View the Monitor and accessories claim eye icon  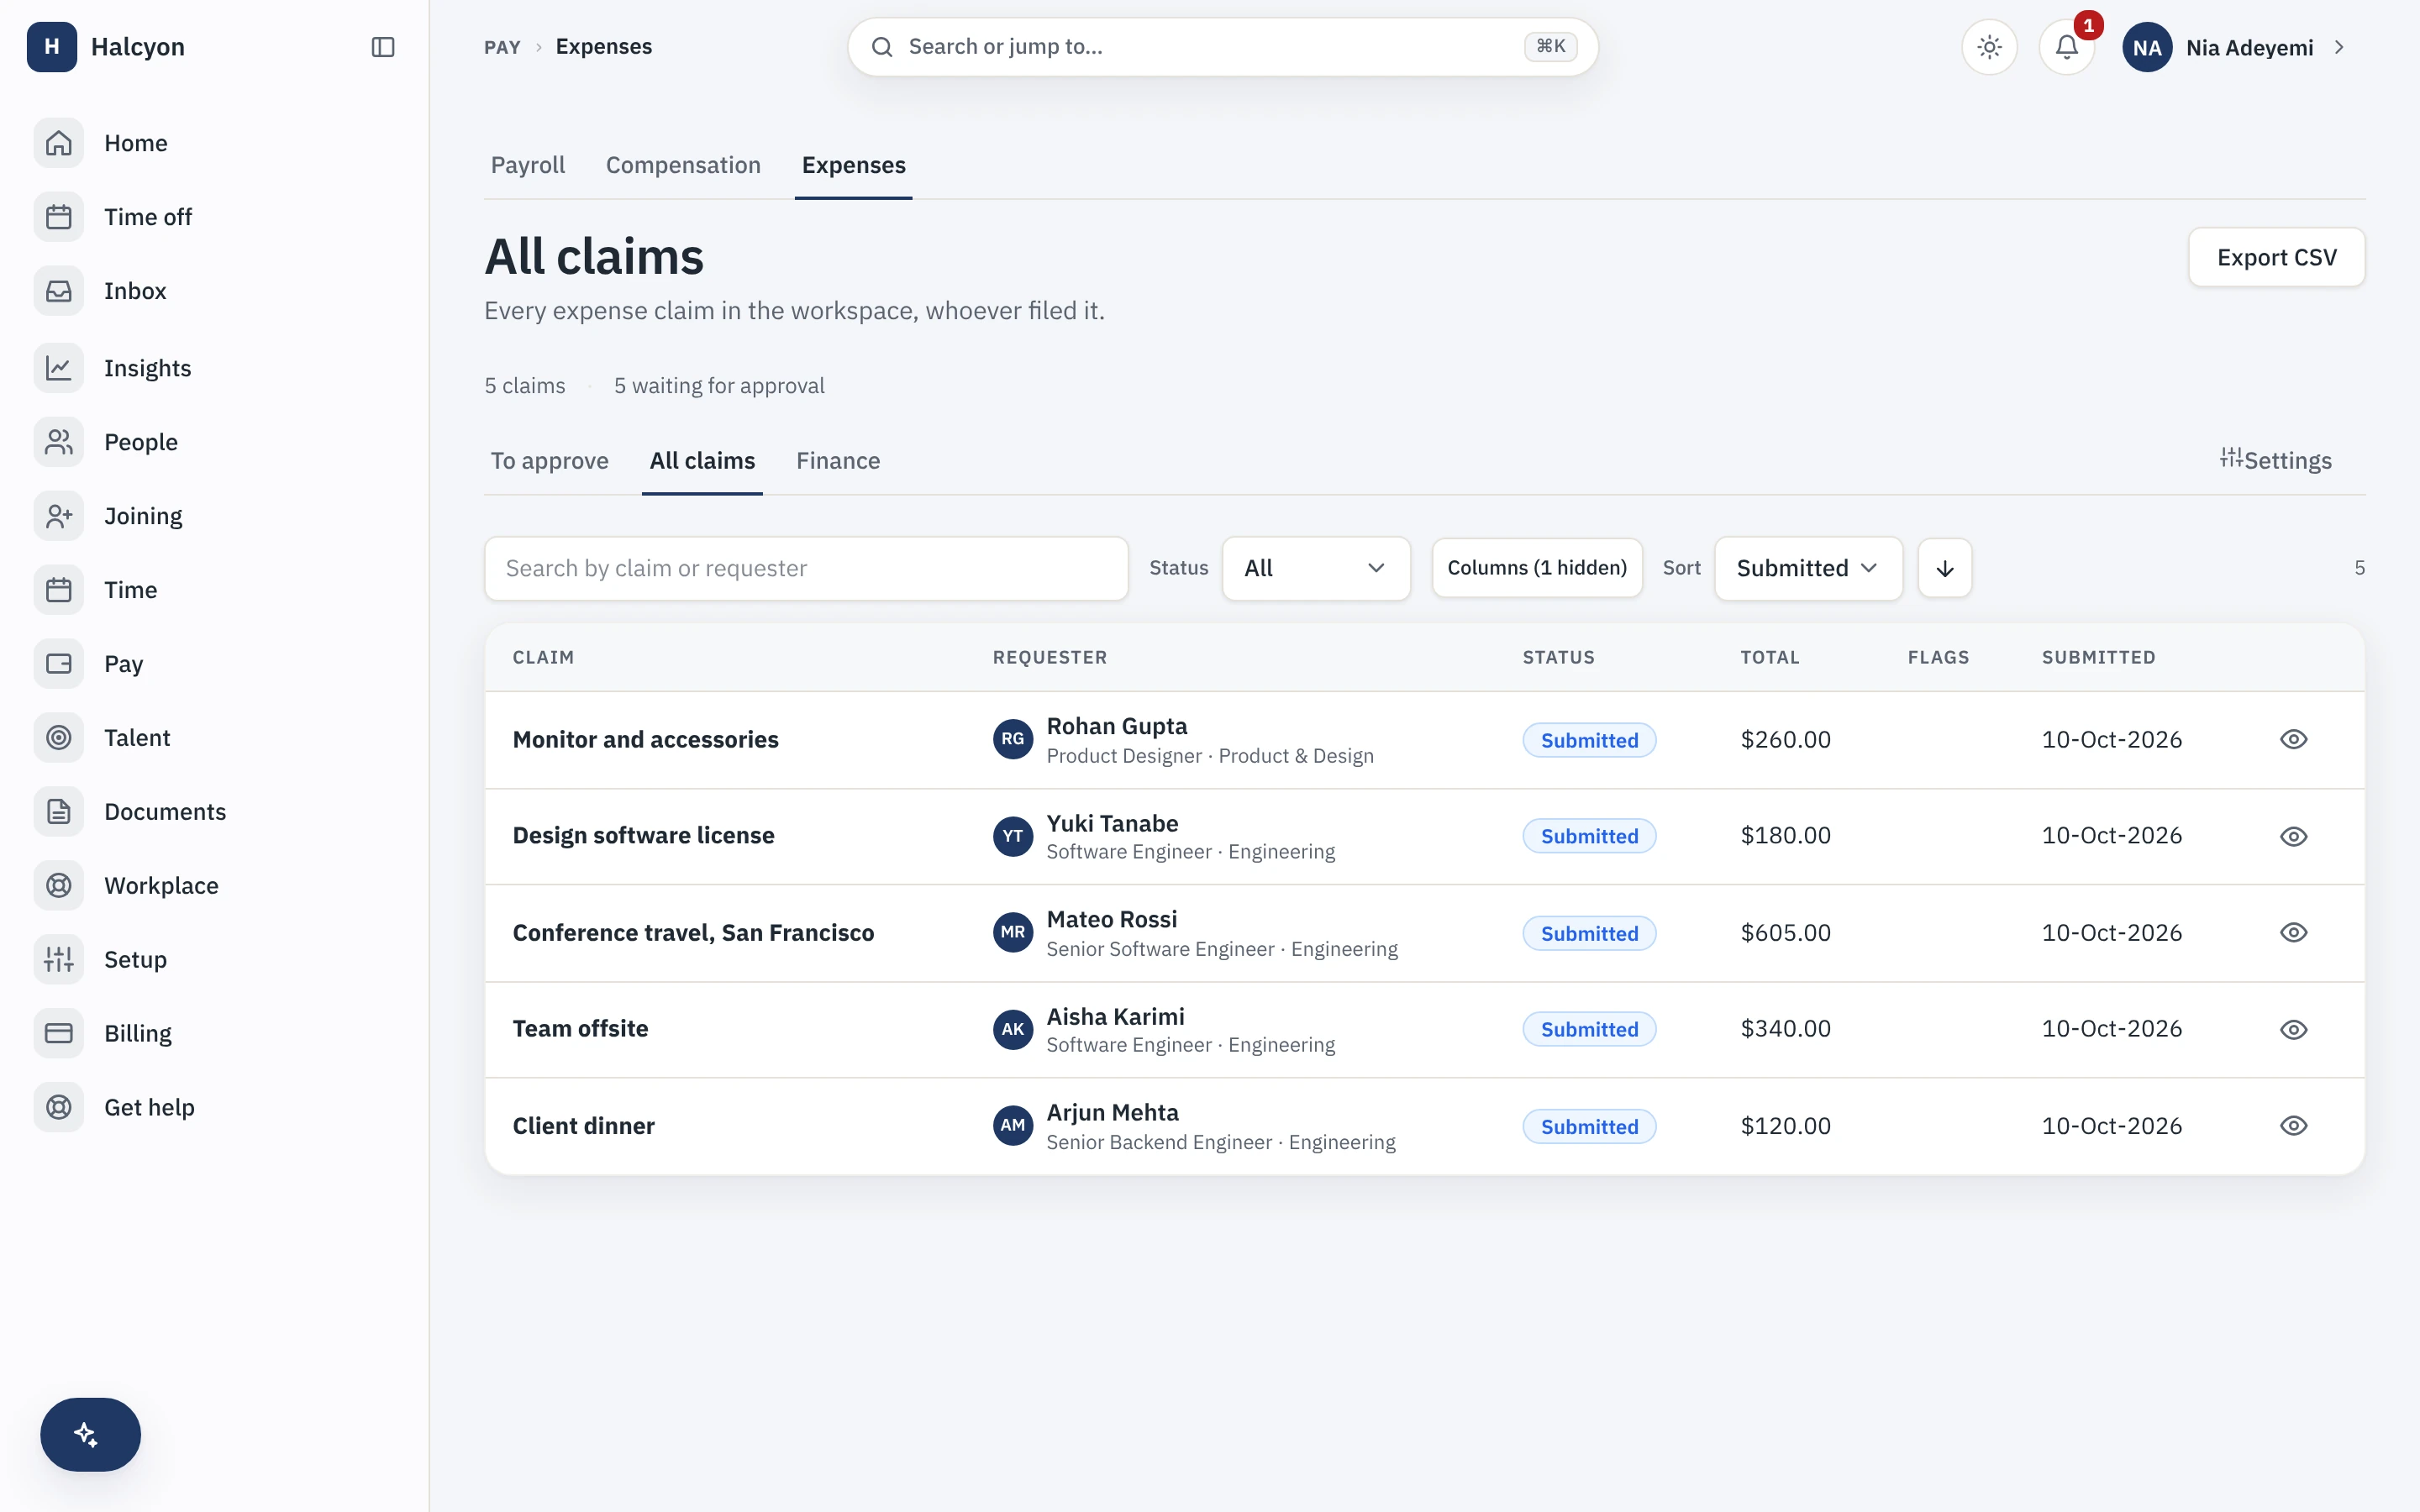click(x=2294, y=739)
